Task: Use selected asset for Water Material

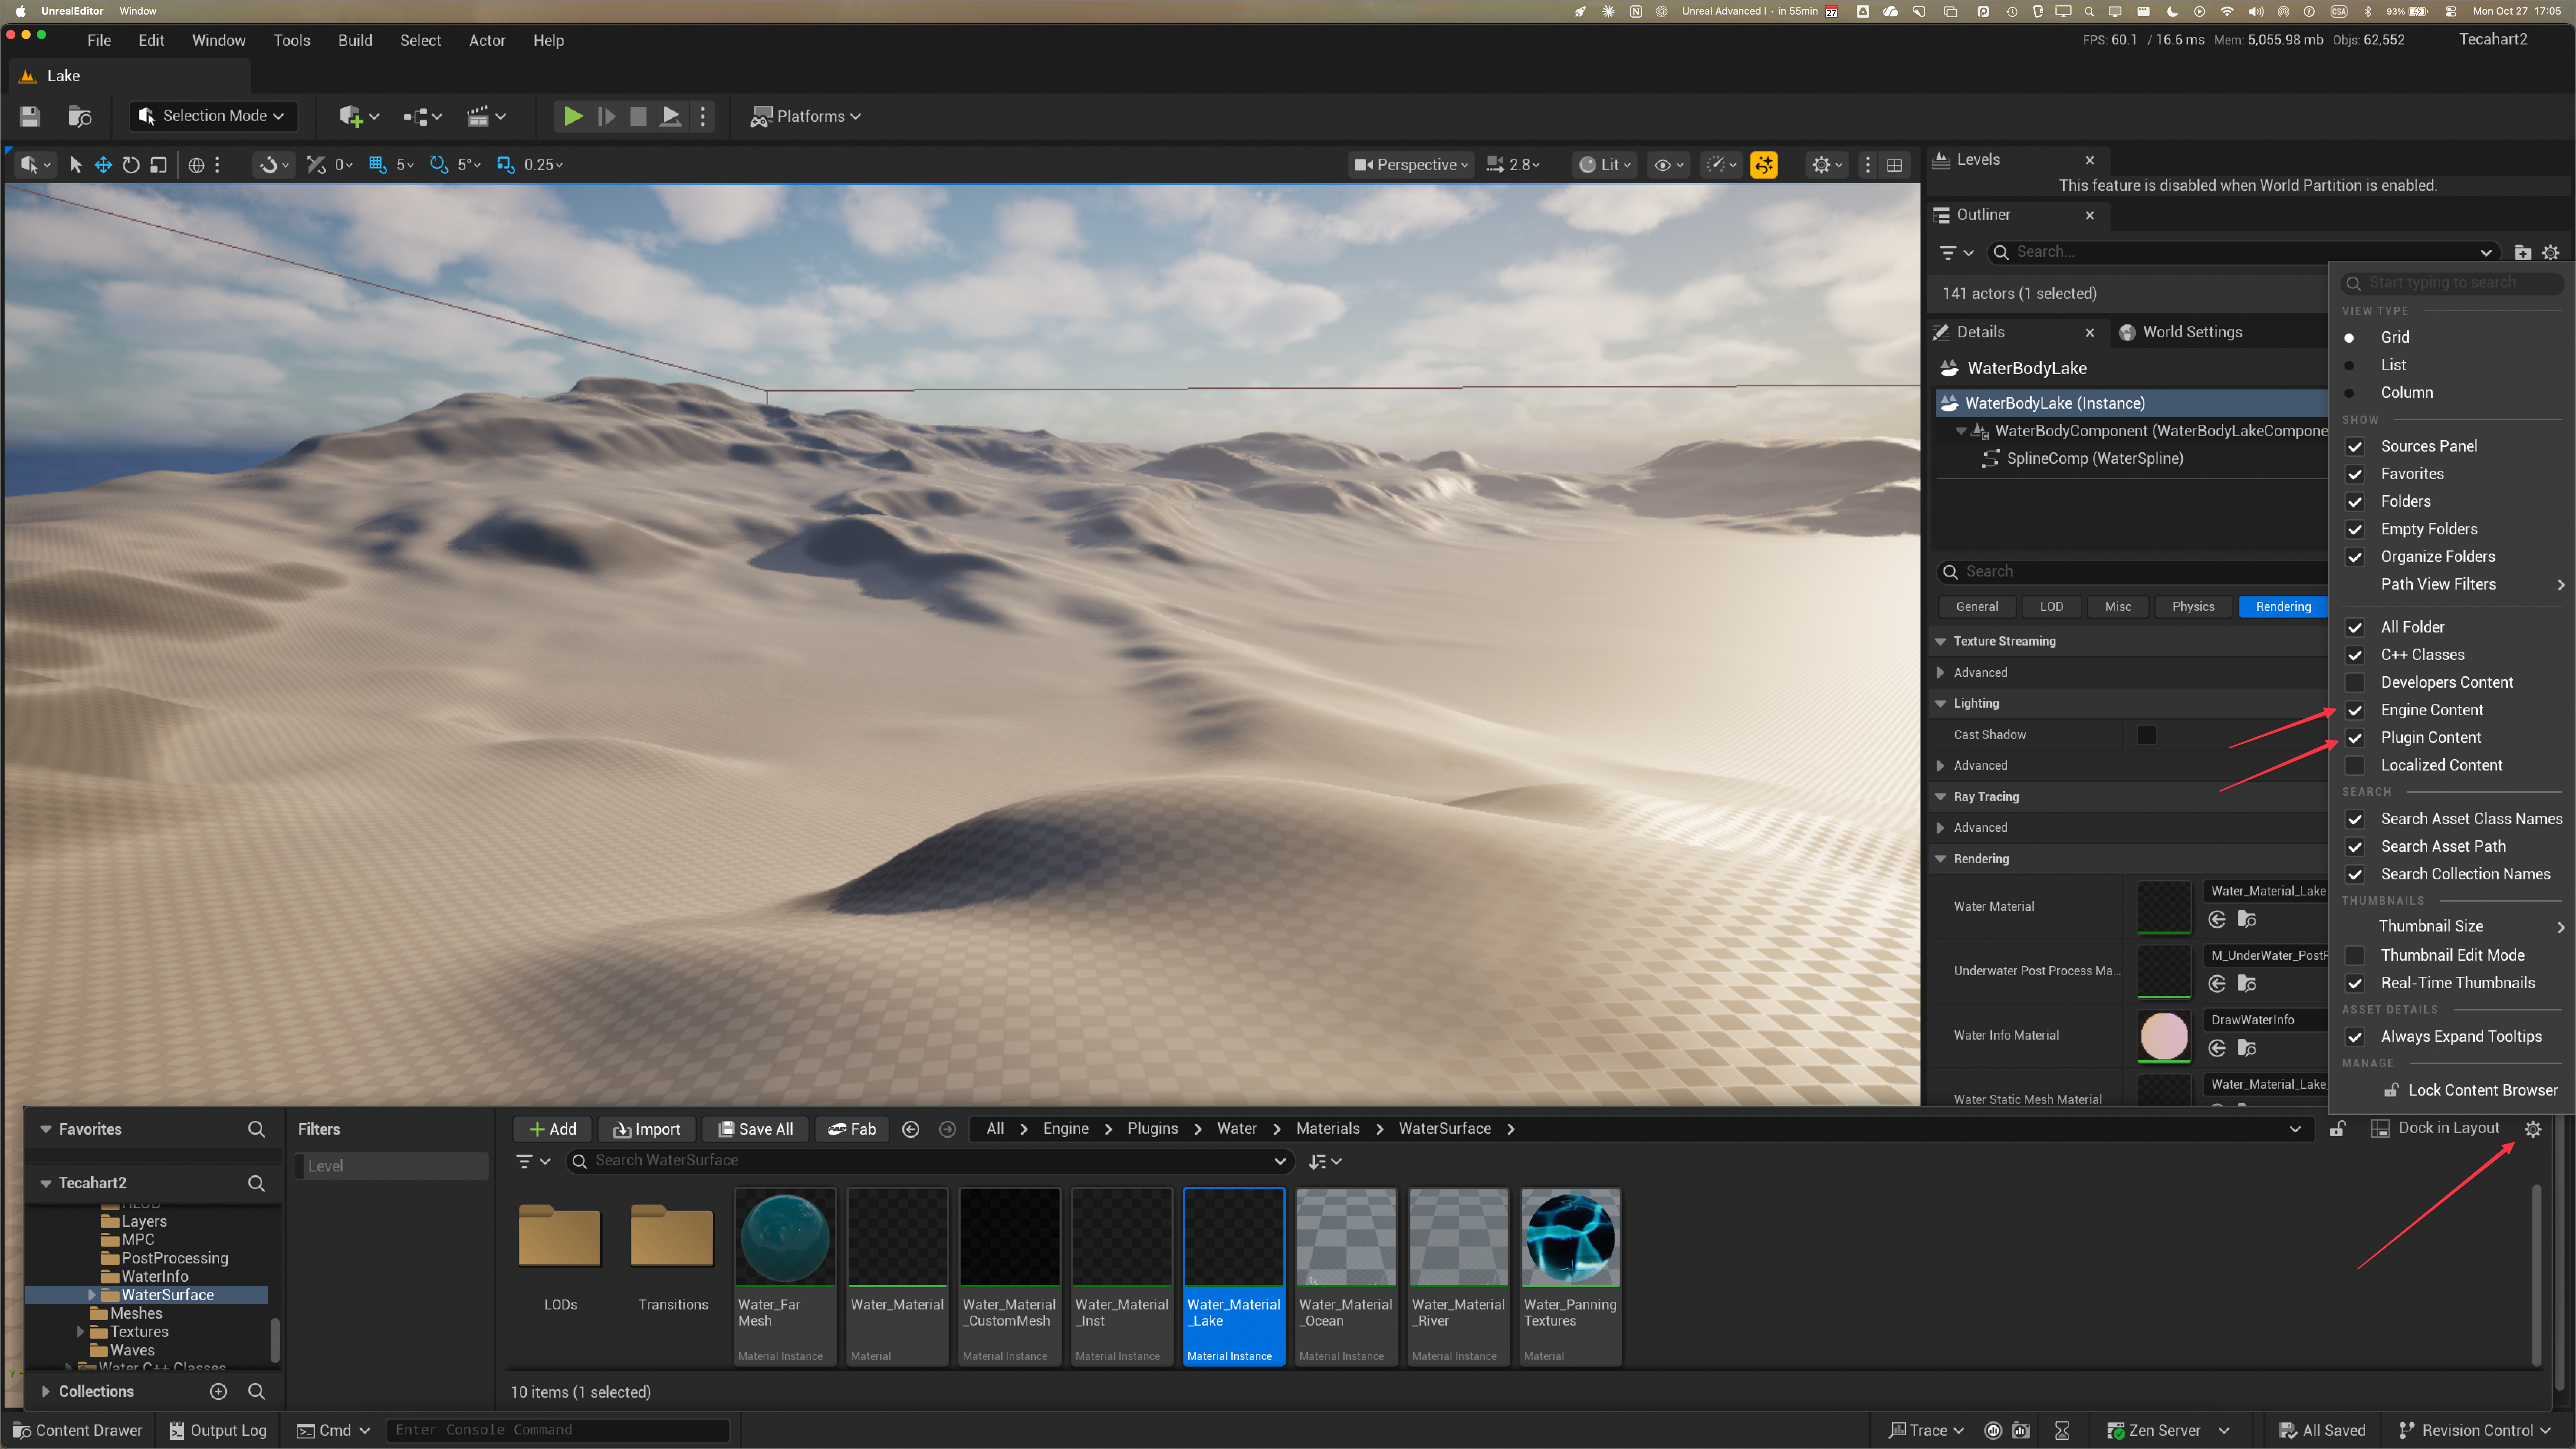Action: click(x=2217, y=920)
